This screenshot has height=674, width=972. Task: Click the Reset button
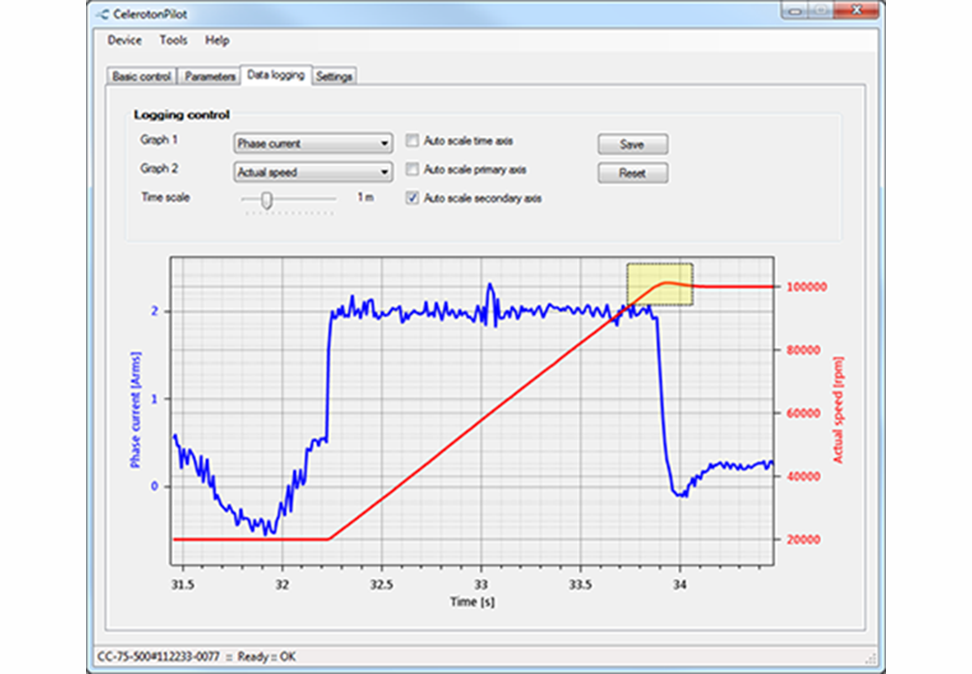[632, 173]
